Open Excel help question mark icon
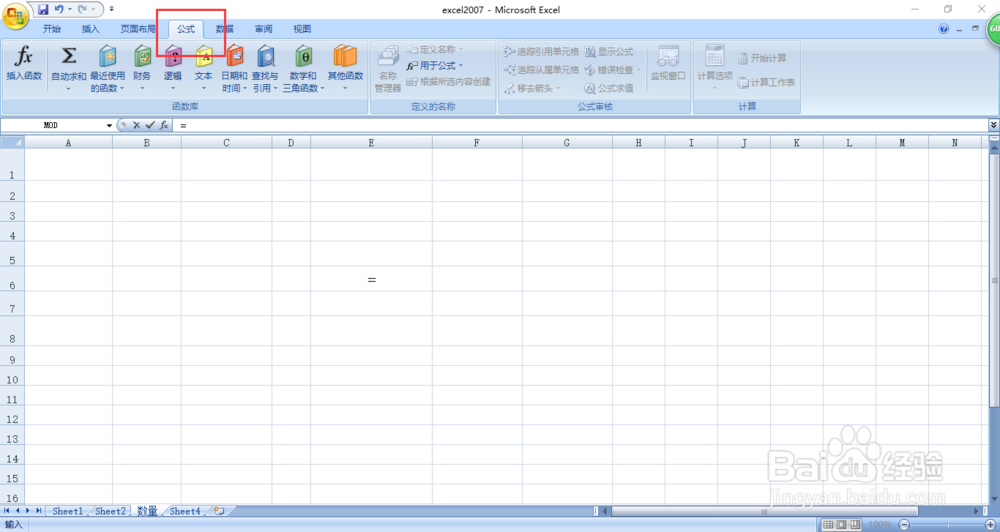Image resolution: width=1000 pixels, height=532 pixels. click(x=944, y=29)
